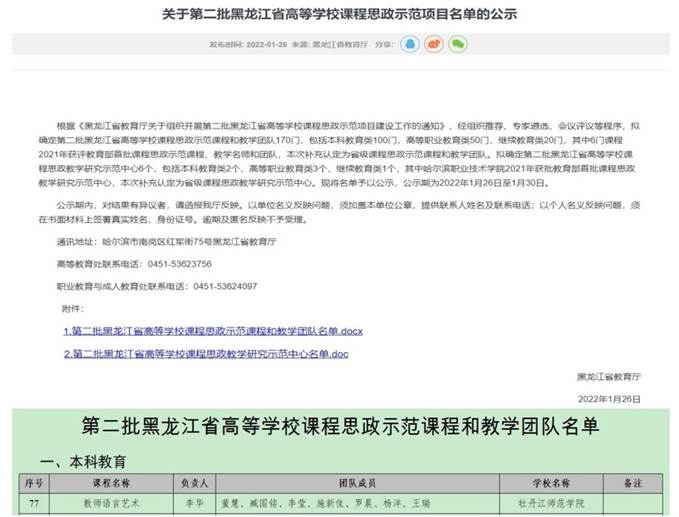Click the 课程名称 column header
The image size is (679, 517).
click(x=112, y=483)
